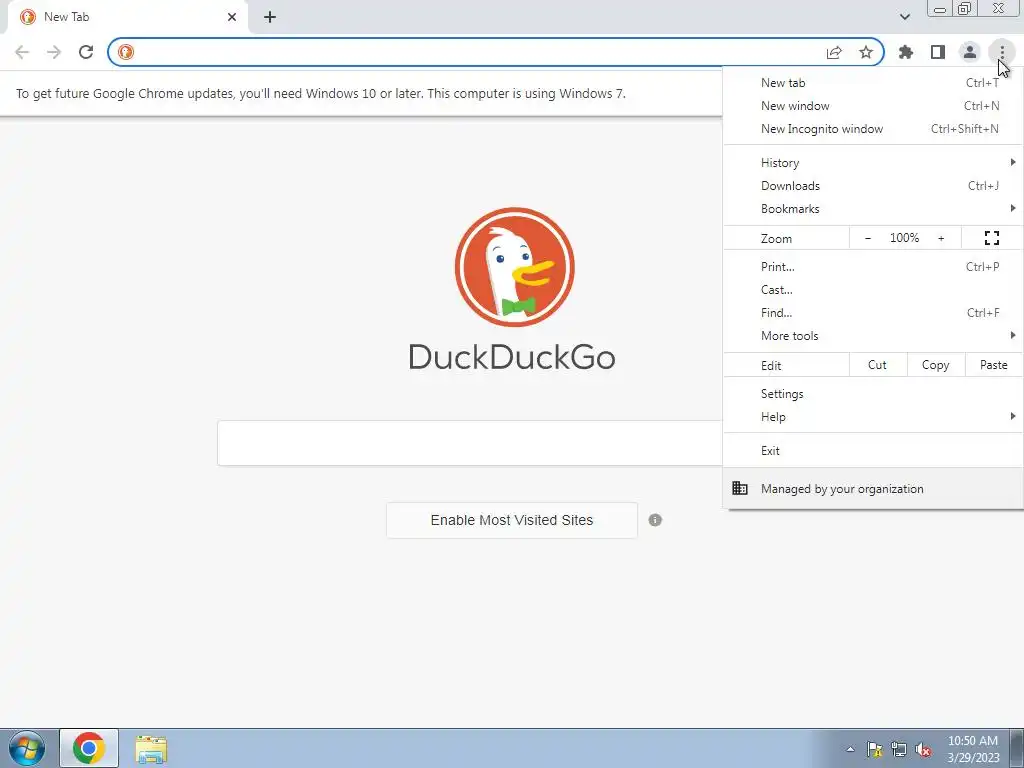Click the muted volume tray icon
This screenshot has height=768, width=1024.
923,750
